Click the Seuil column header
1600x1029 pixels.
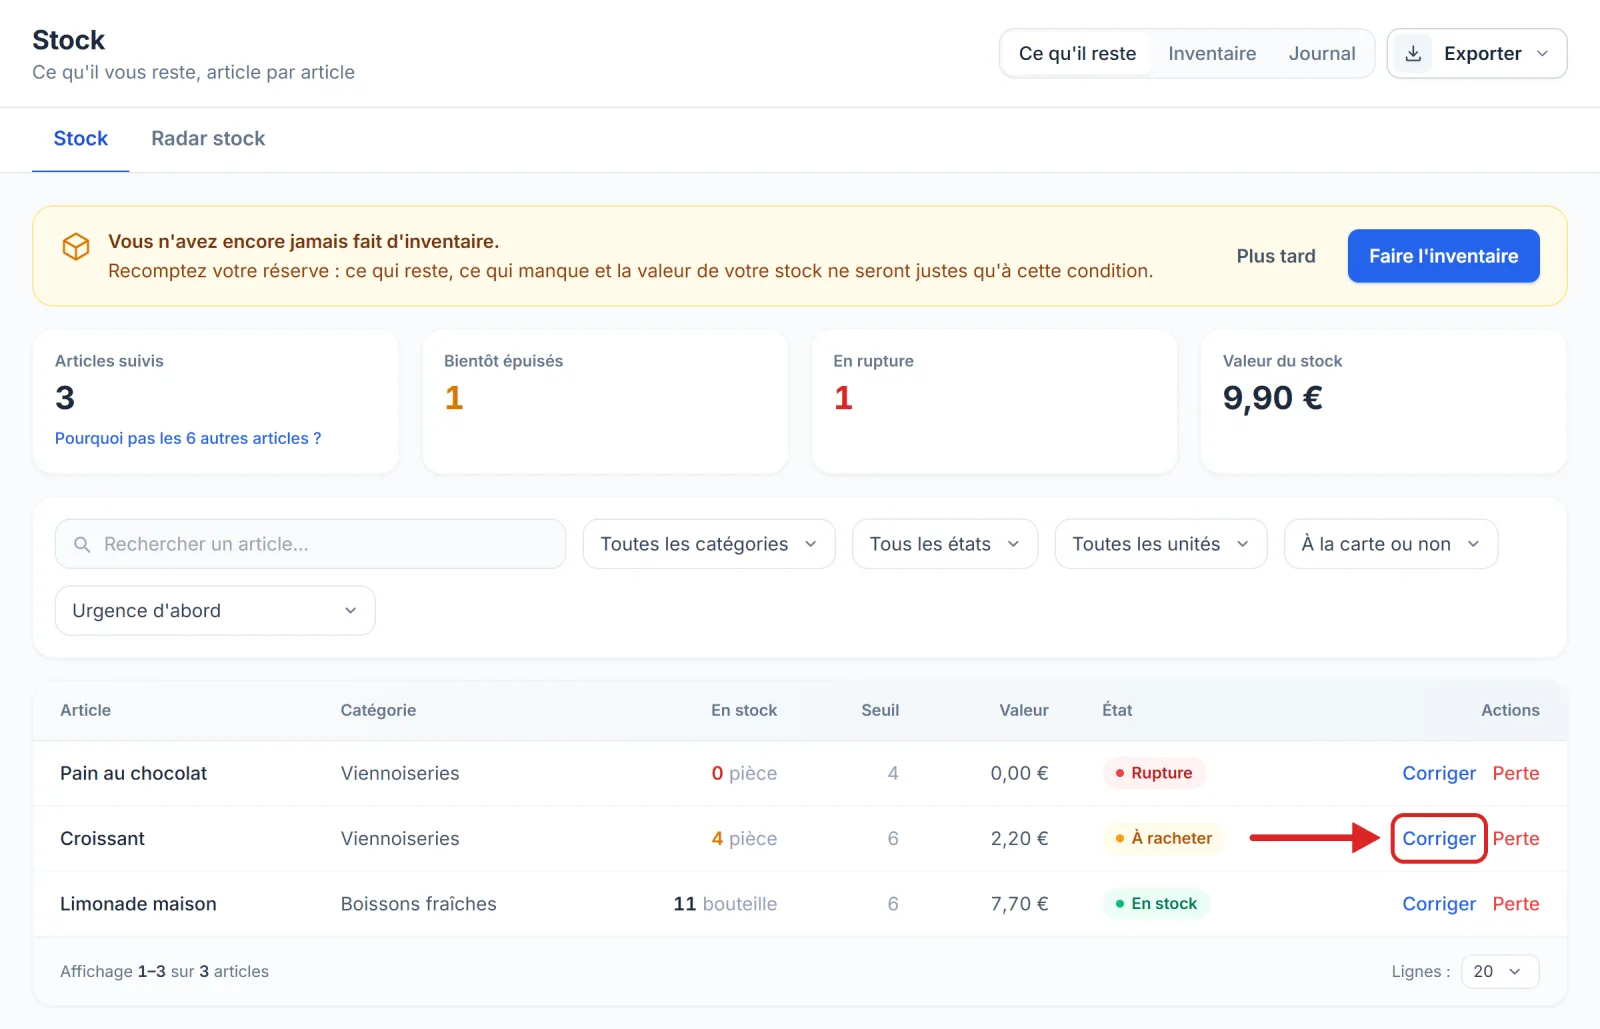point(880,710)
